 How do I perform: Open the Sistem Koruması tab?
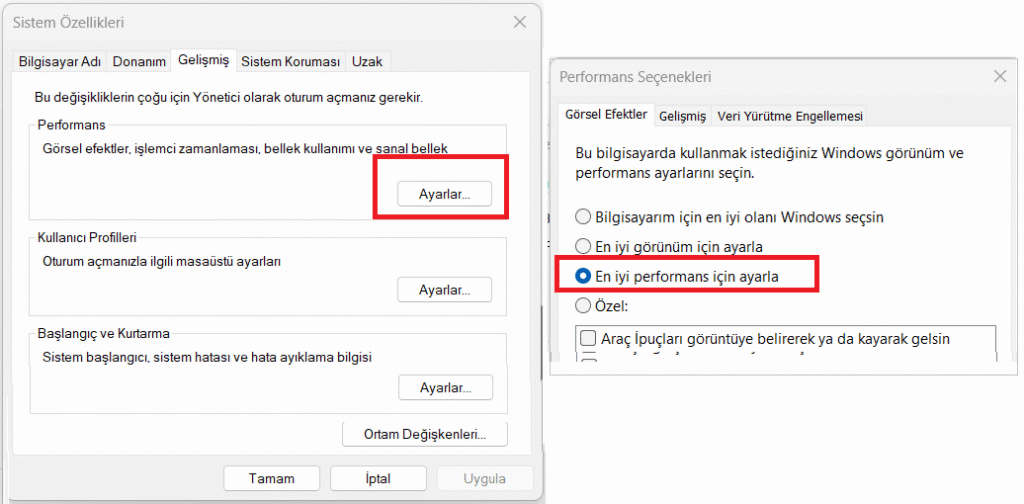coord(291,62)
